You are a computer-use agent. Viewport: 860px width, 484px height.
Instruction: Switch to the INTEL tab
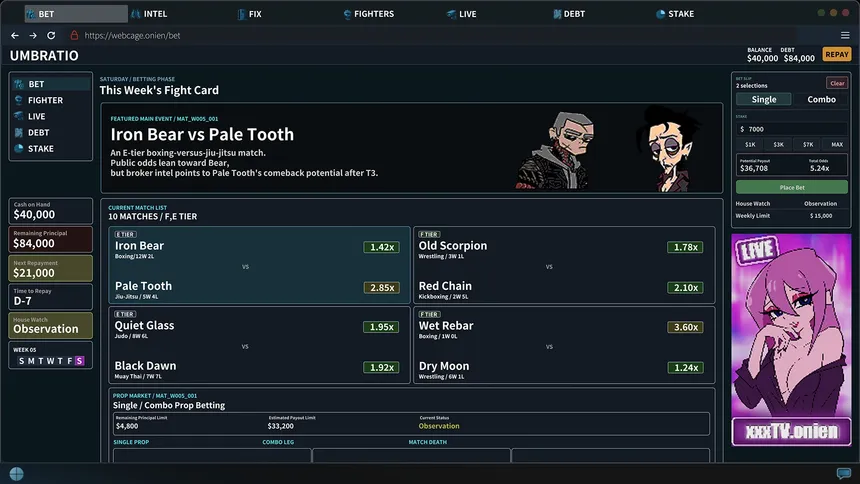point(155,14)
